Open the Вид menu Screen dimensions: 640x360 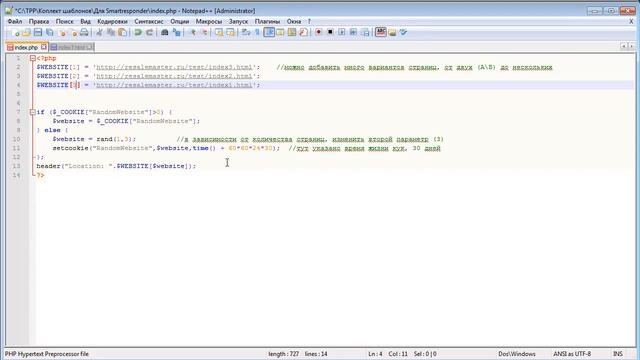85,21
